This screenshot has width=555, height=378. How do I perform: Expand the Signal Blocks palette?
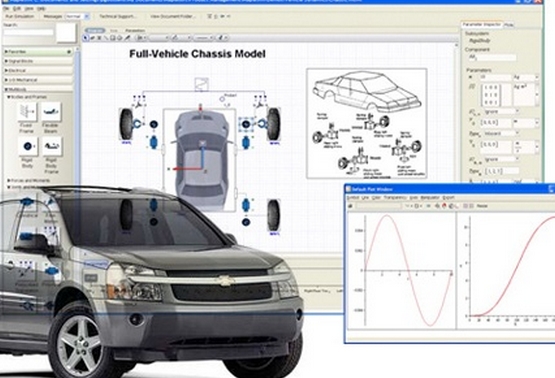pos(38,61)
